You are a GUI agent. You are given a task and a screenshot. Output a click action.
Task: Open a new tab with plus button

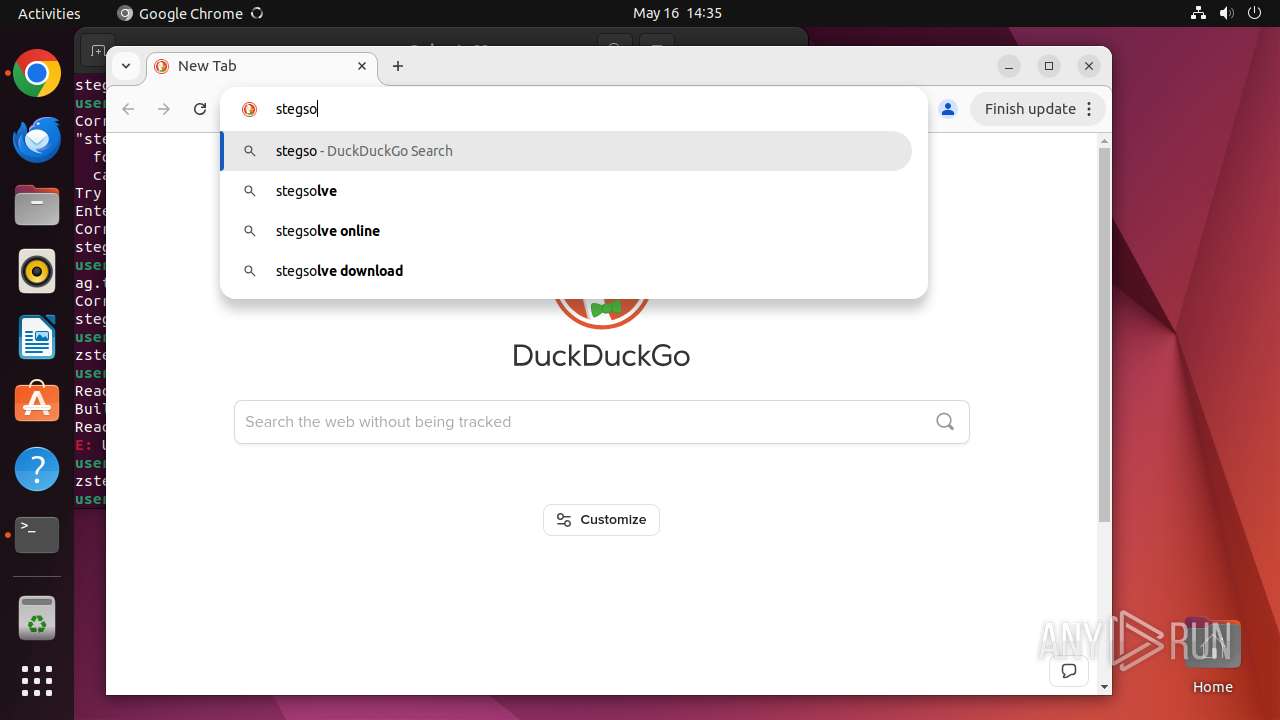click(398, 66)
